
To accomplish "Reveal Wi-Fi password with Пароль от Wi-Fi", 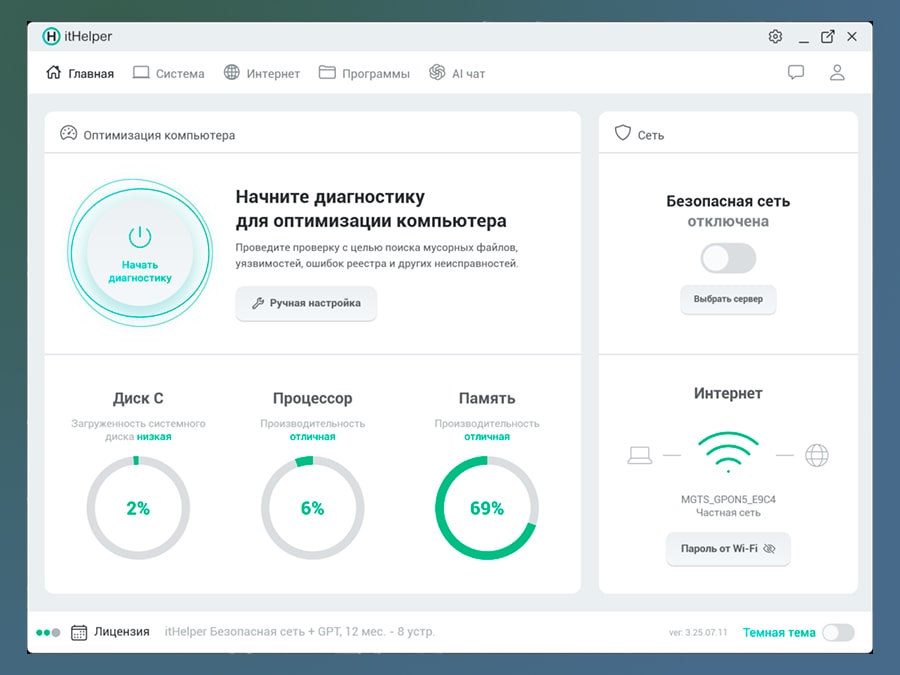I will [x=728, y=549].
